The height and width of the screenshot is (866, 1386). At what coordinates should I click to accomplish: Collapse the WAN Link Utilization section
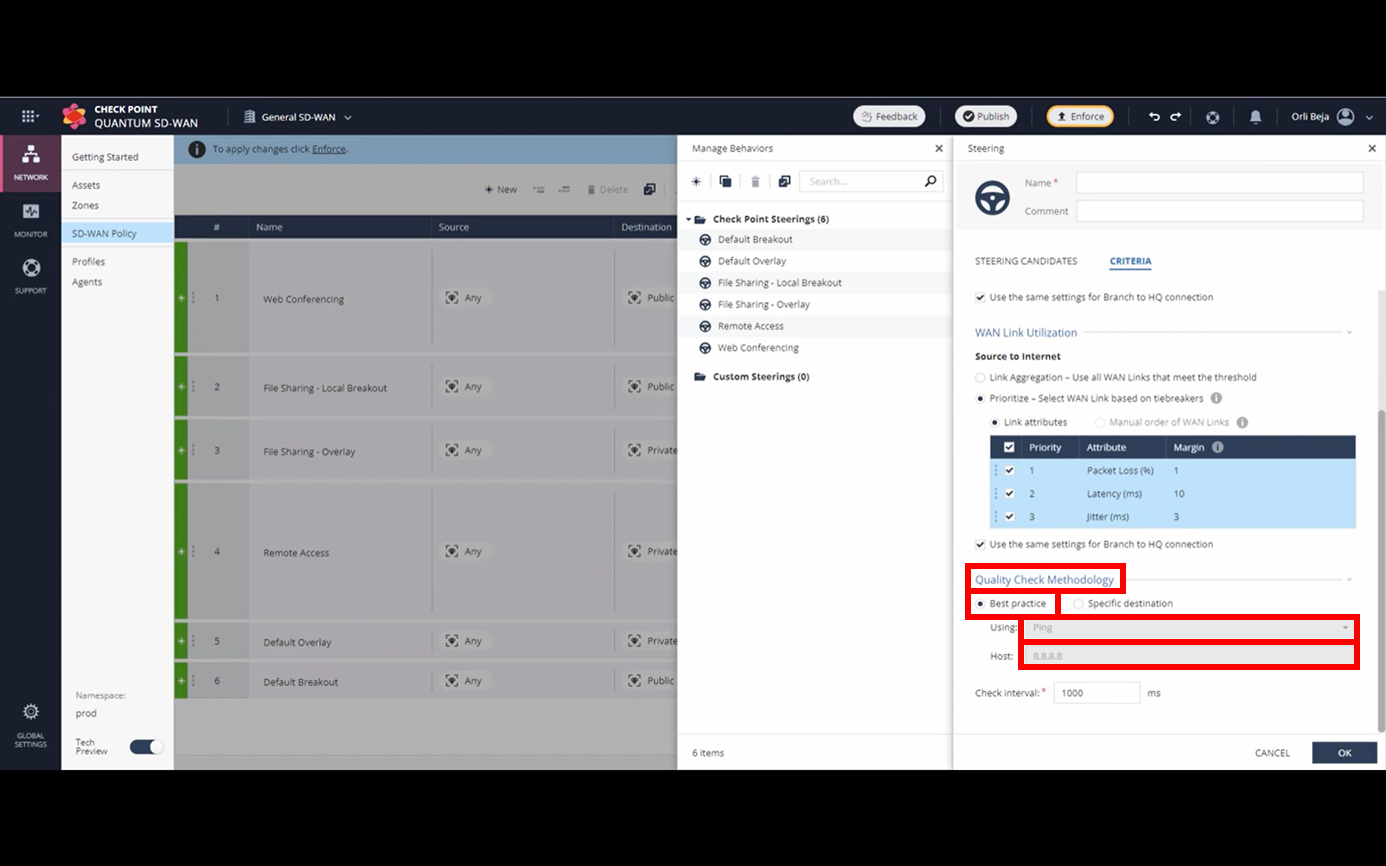coord(1348,332)
